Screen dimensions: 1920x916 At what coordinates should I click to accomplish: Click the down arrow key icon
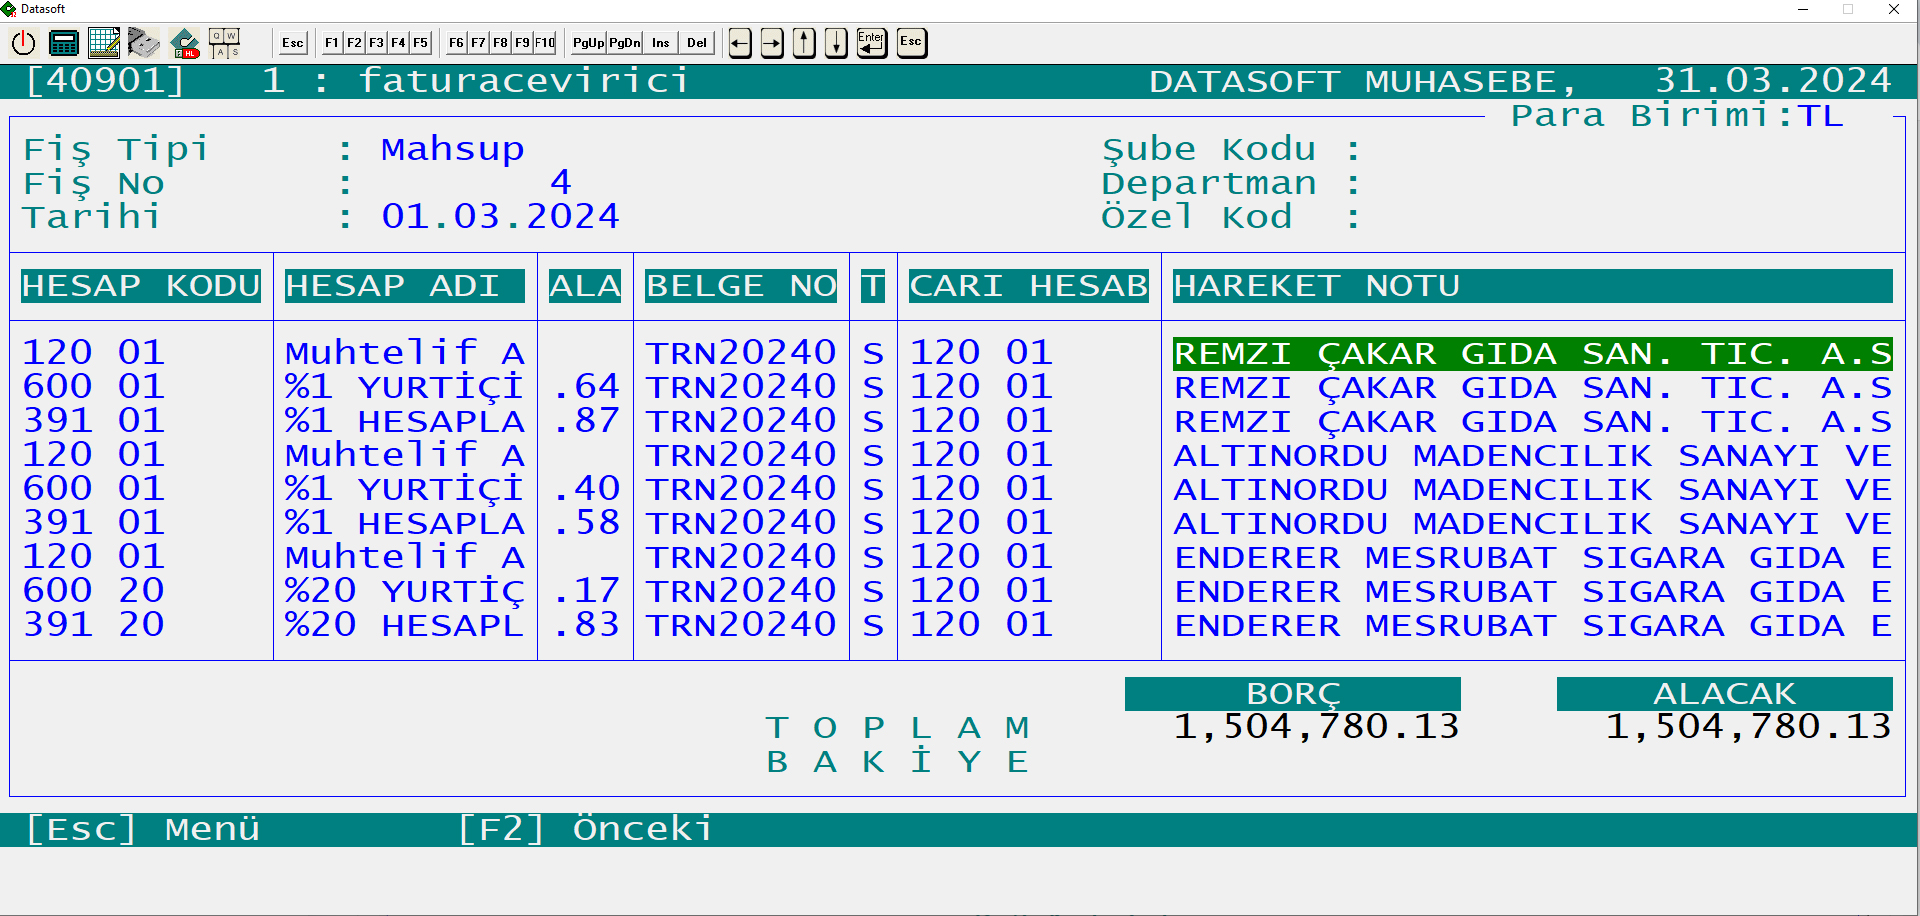pyautogui.click(x=836, y=43)
